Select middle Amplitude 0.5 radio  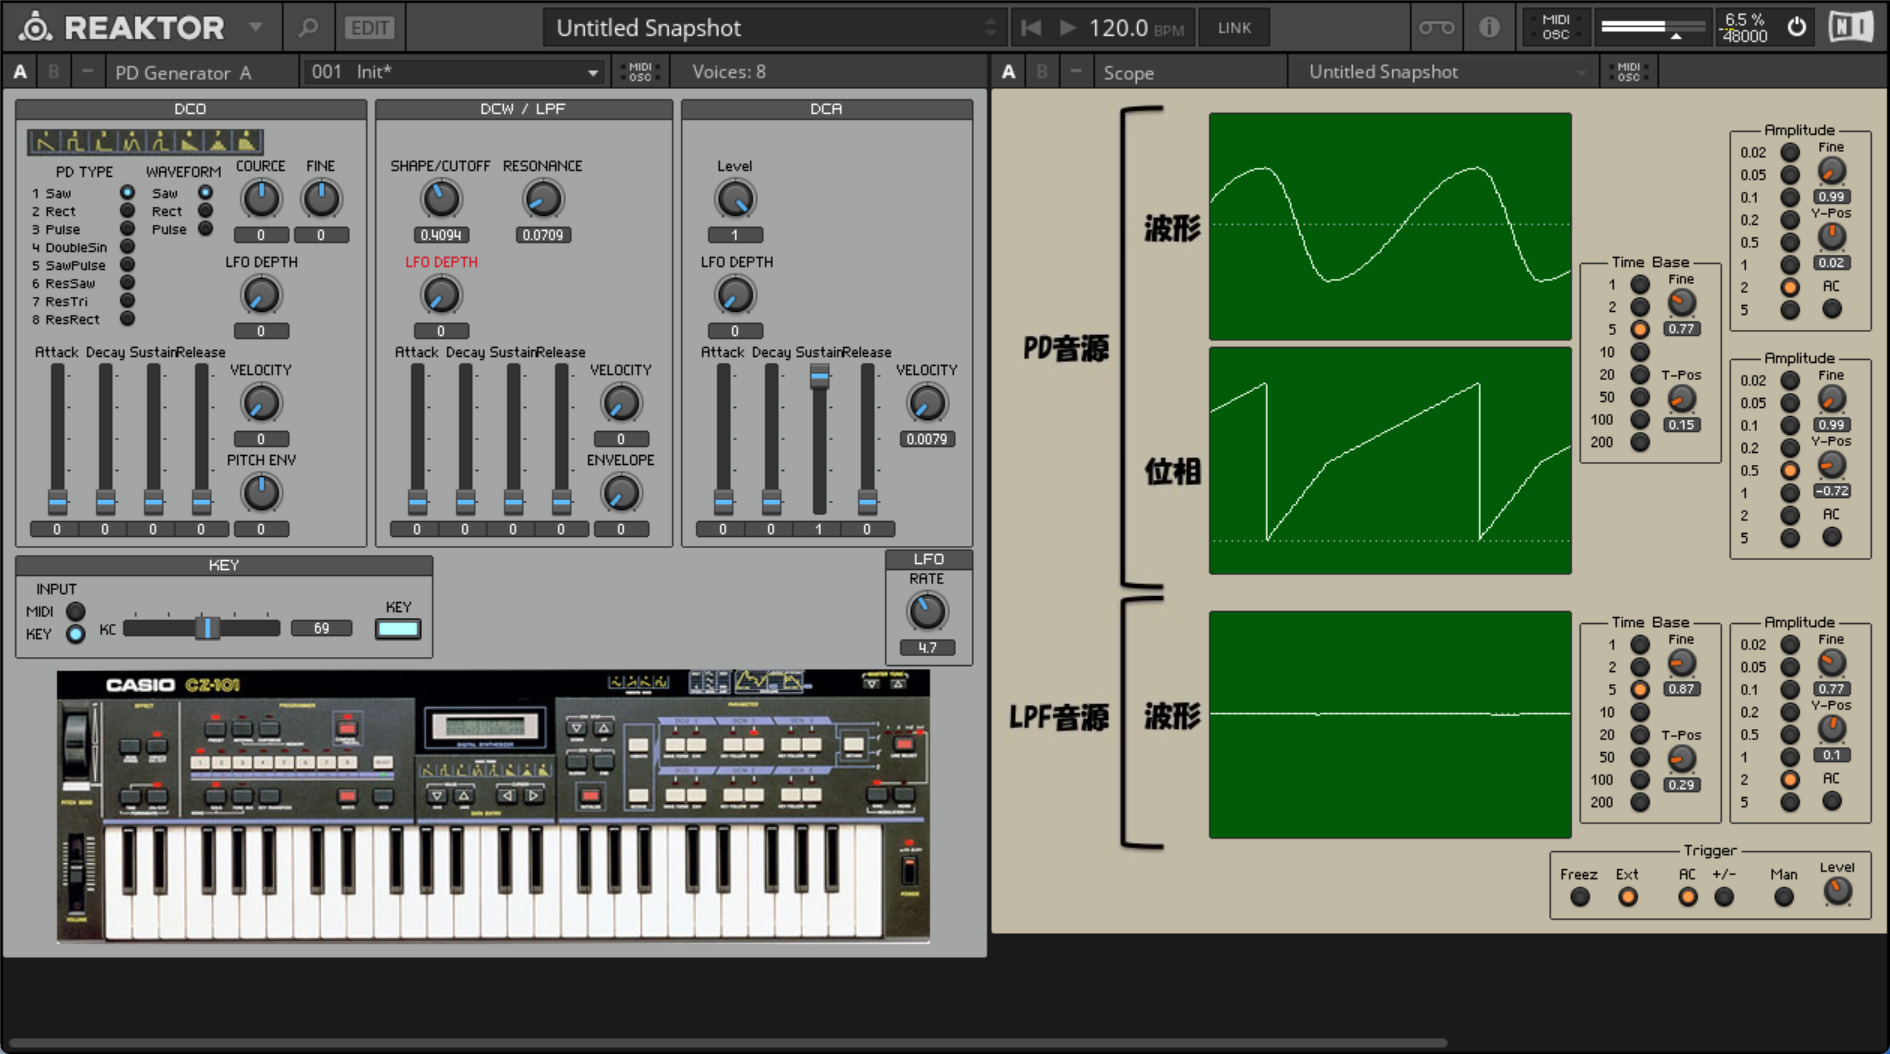tap(1790, 470)
